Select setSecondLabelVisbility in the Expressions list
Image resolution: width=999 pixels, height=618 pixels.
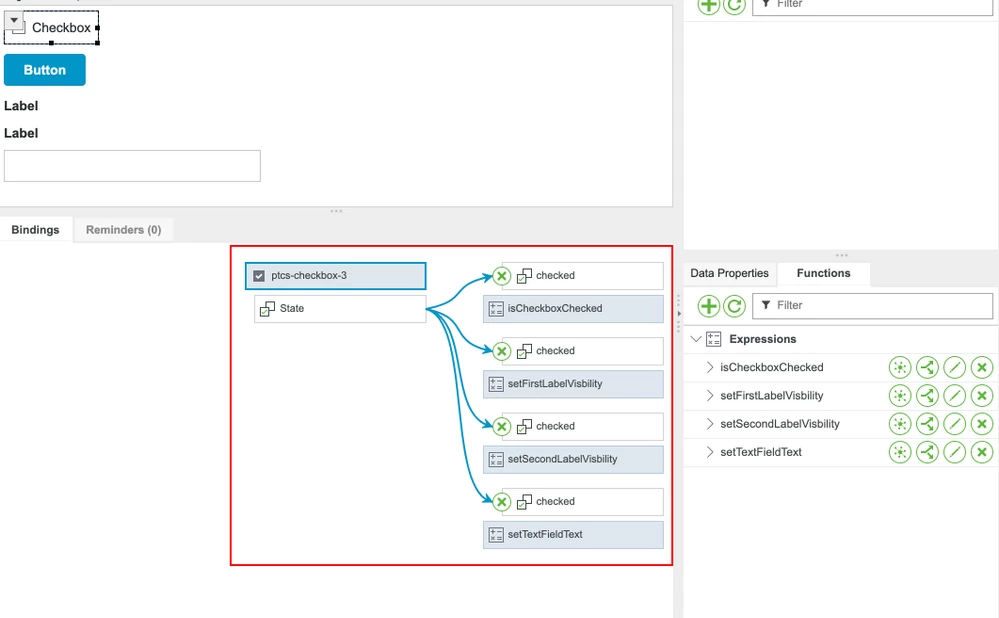click(780, 424)
